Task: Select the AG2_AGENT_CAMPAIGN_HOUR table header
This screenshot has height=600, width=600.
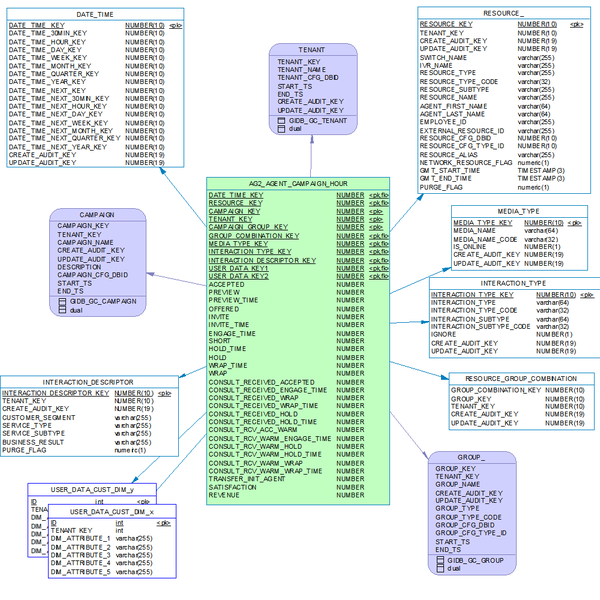Action: coord(298,184)
